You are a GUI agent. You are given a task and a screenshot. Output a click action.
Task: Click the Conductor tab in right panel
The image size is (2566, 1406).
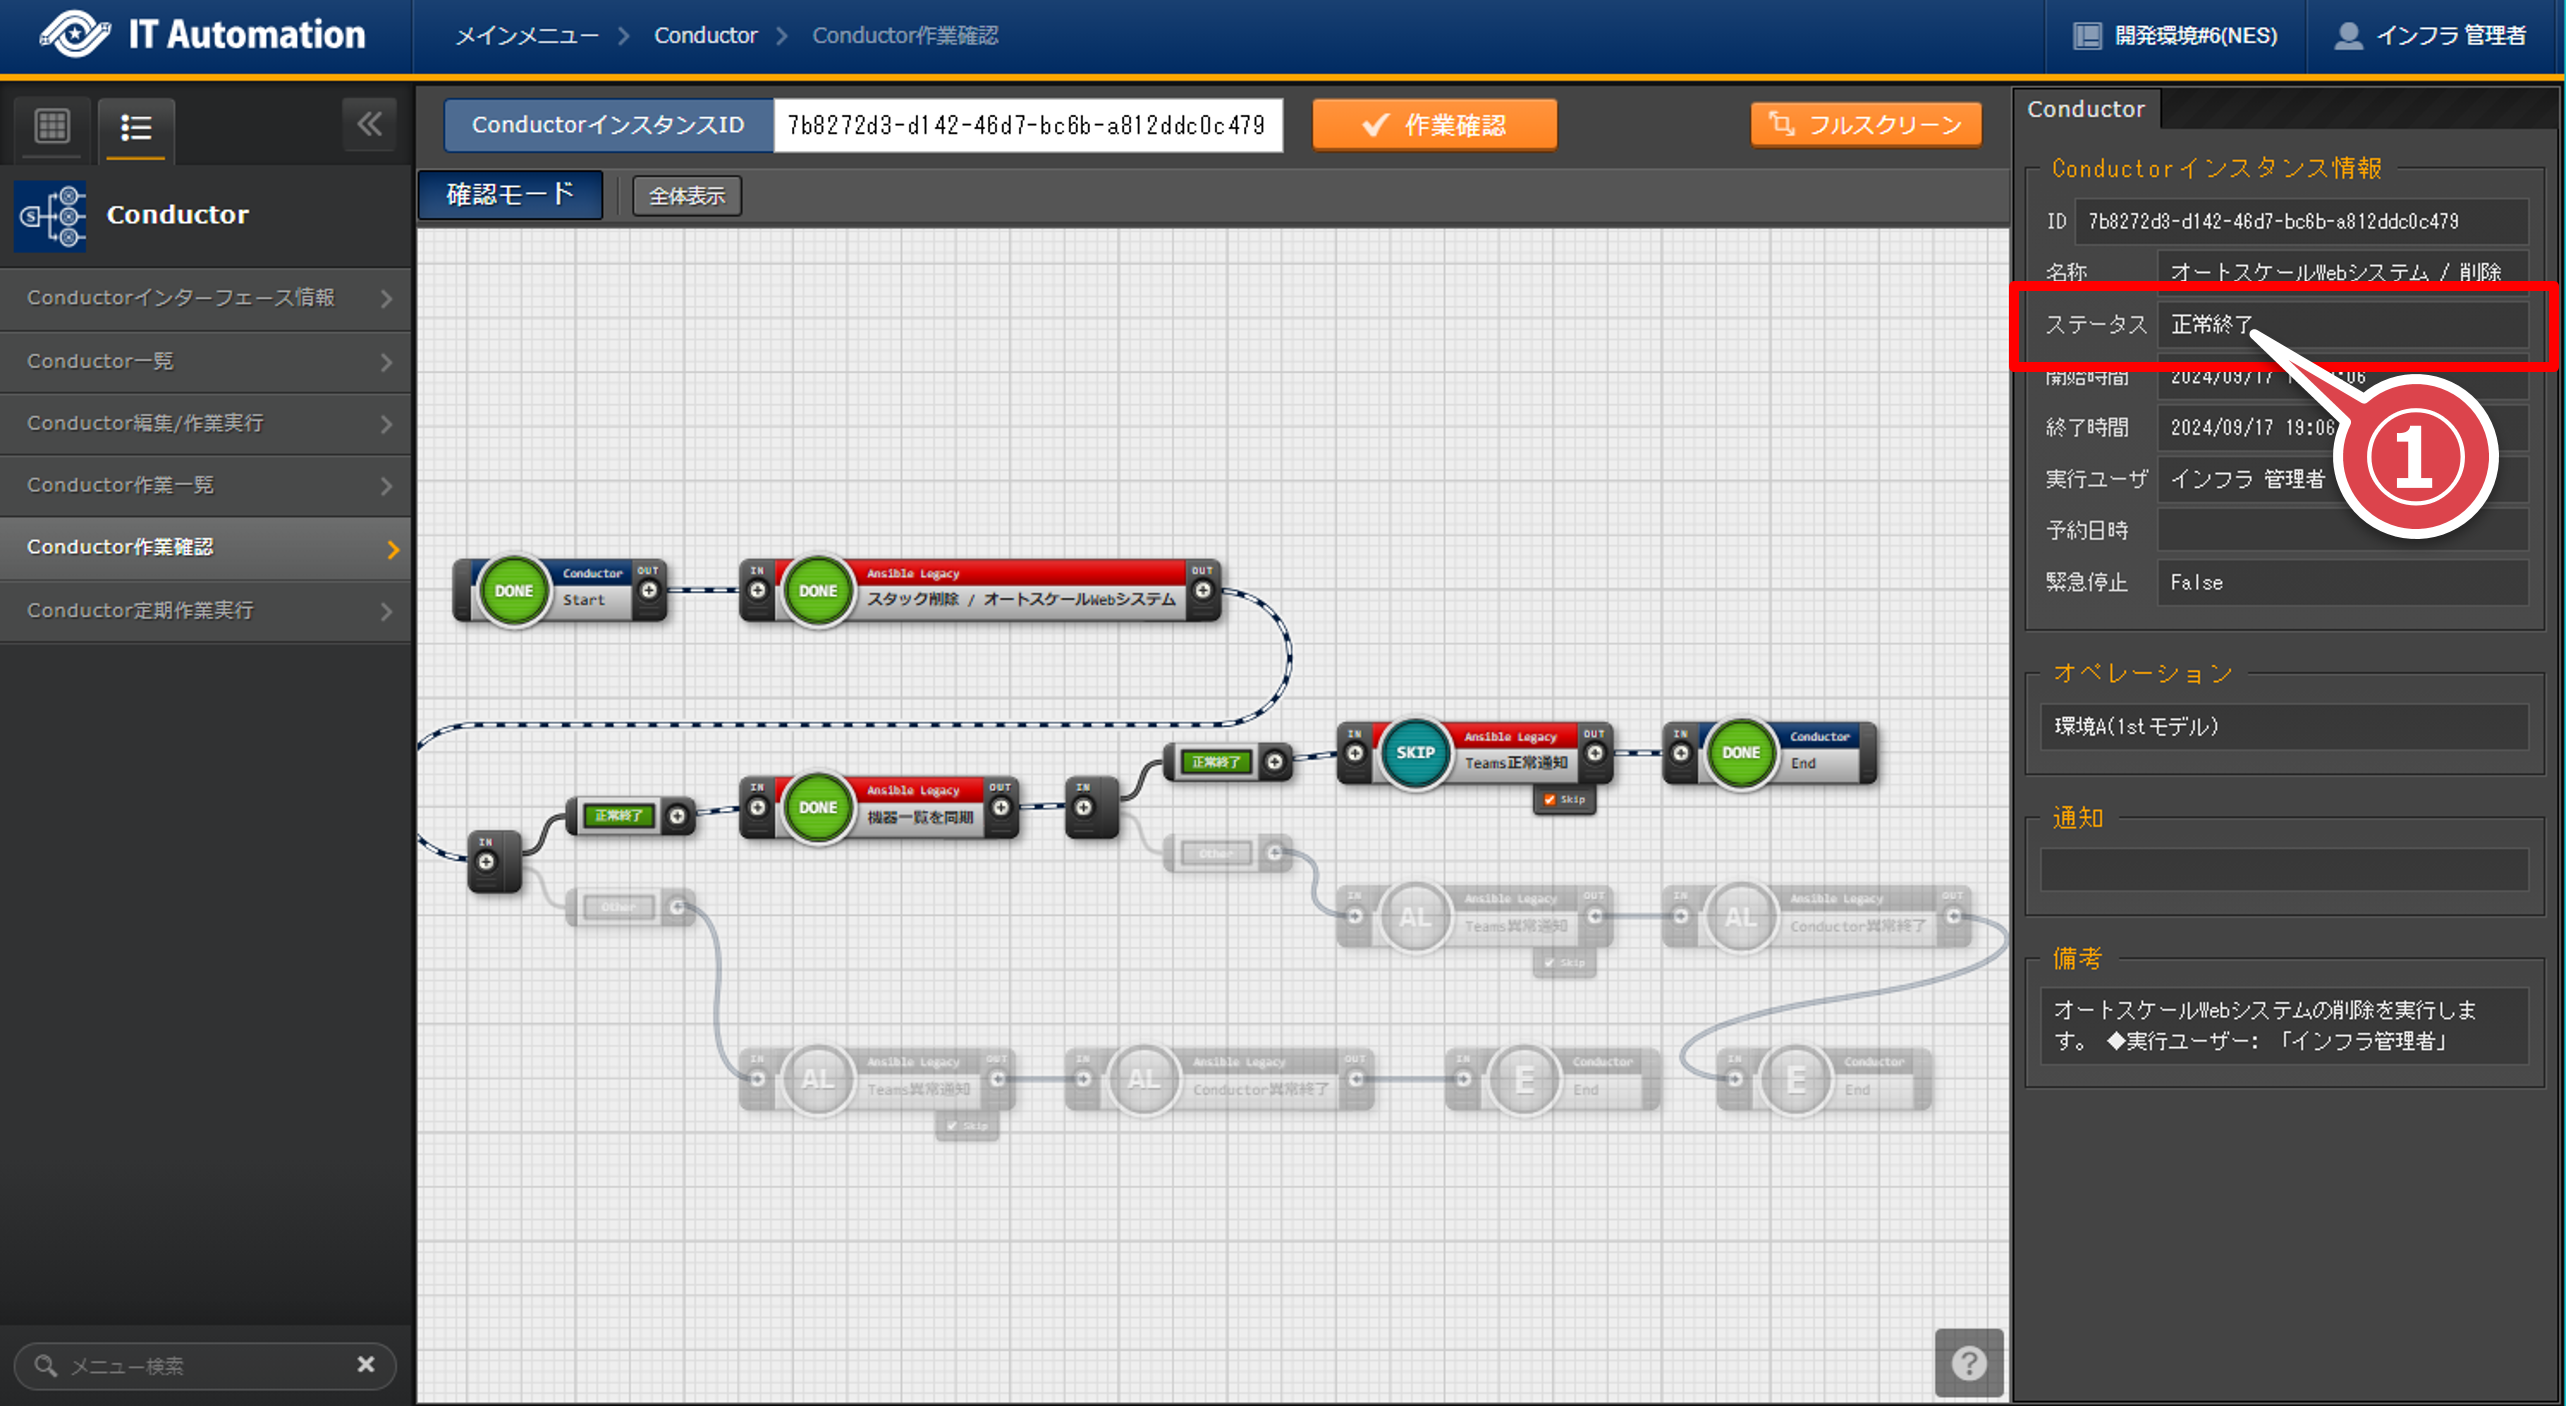[x=2085, y=109]
